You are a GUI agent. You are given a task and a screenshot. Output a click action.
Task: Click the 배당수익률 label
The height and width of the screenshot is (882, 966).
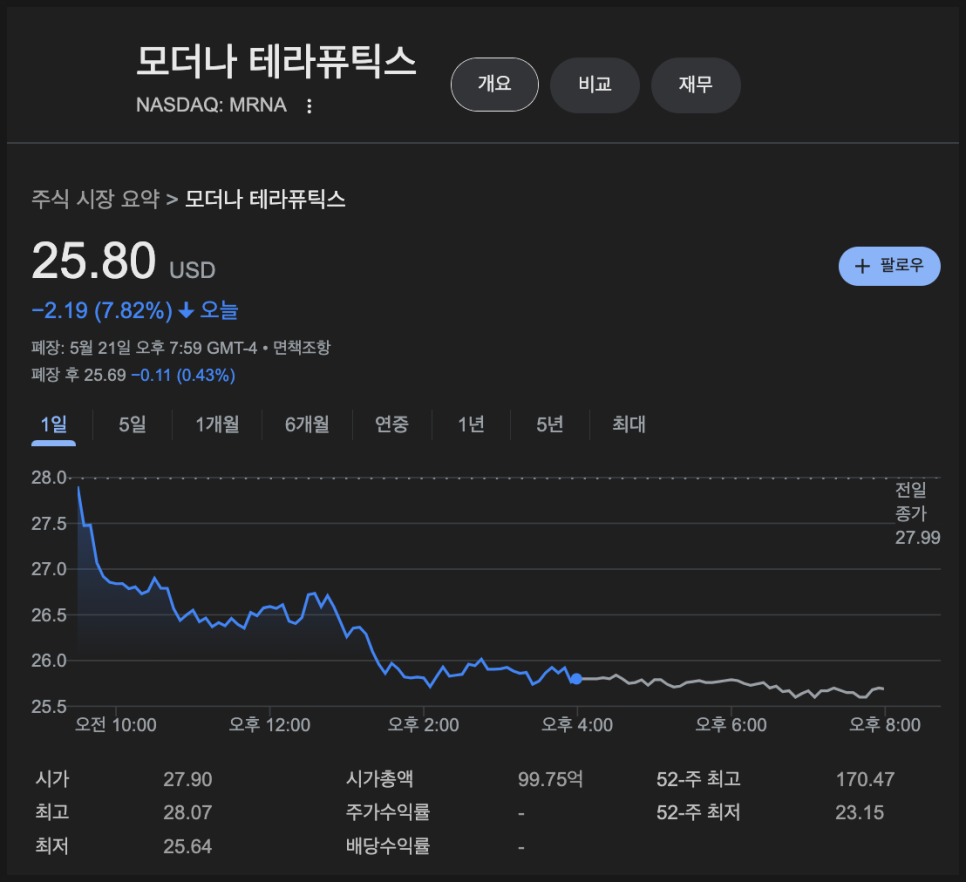tap(388, 846)
